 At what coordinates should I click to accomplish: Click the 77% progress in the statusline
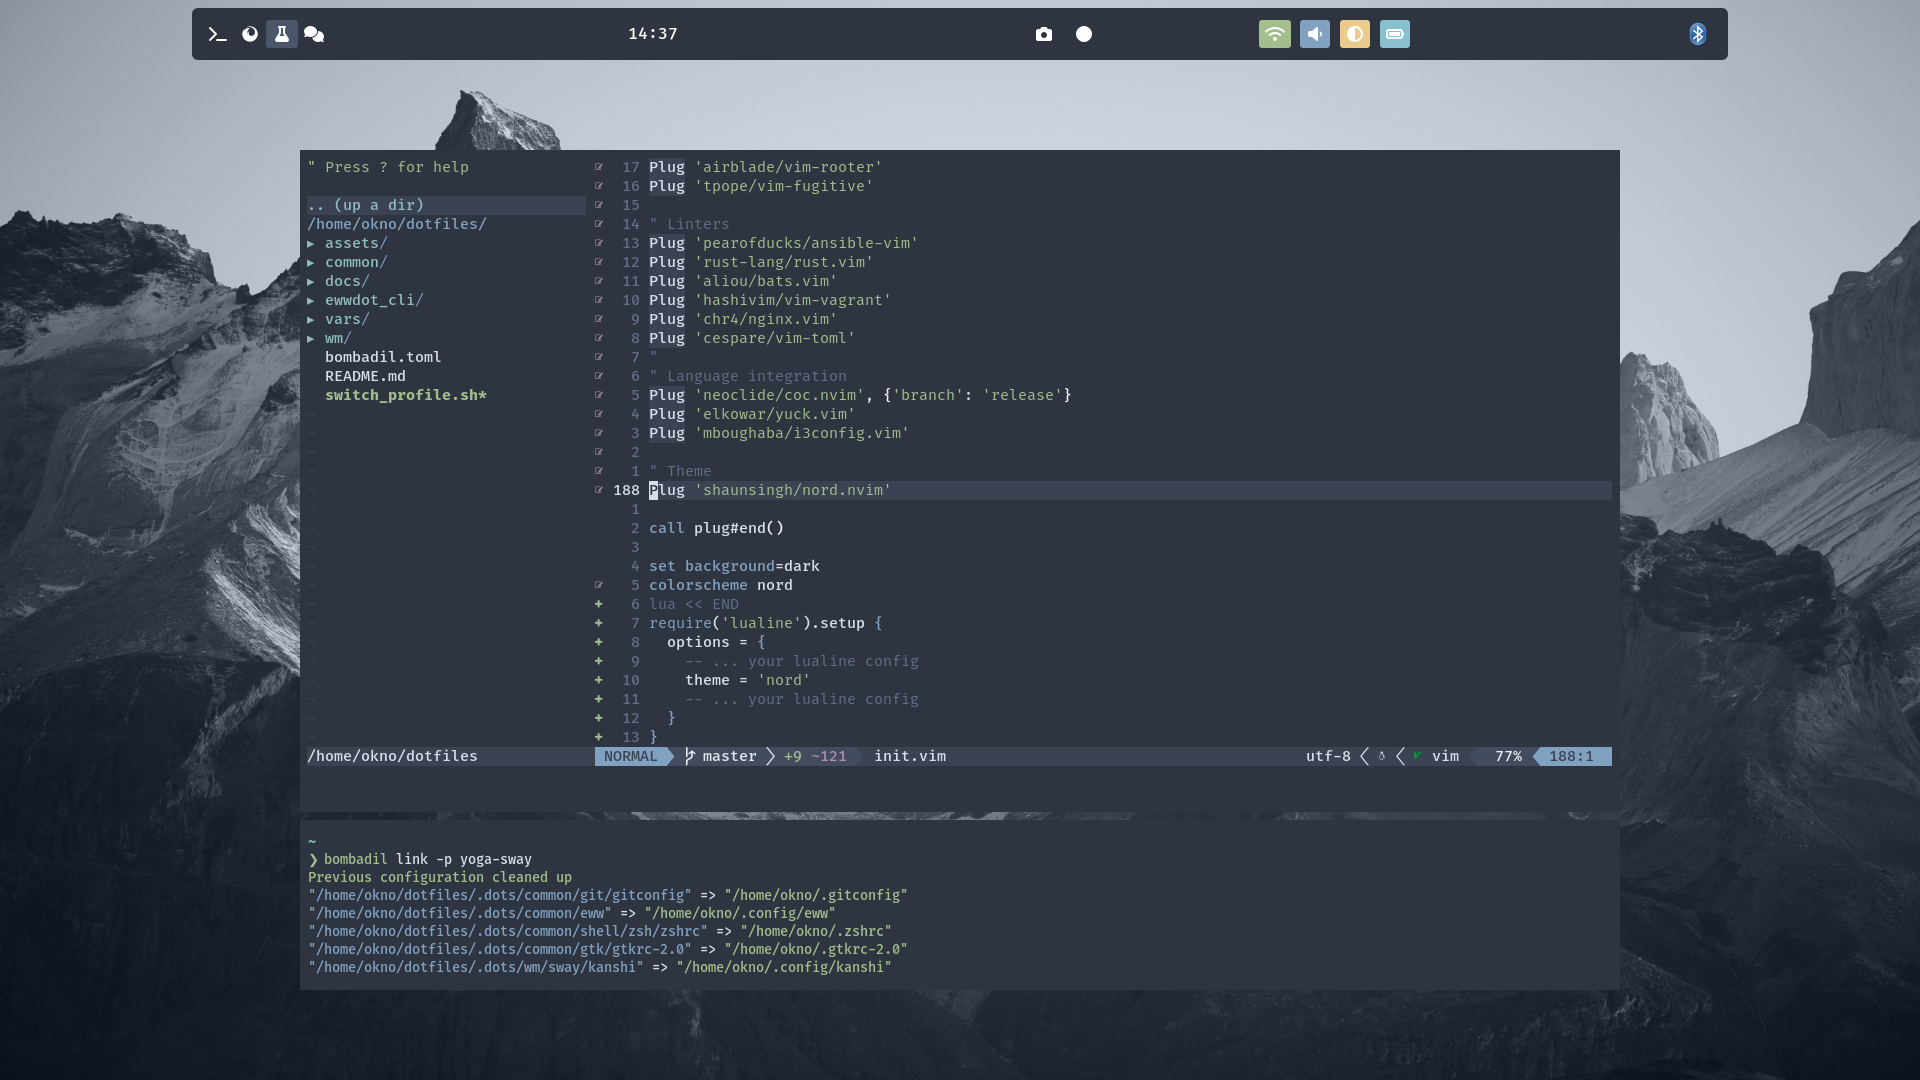pyautogui.click(x=1508, y=756)
